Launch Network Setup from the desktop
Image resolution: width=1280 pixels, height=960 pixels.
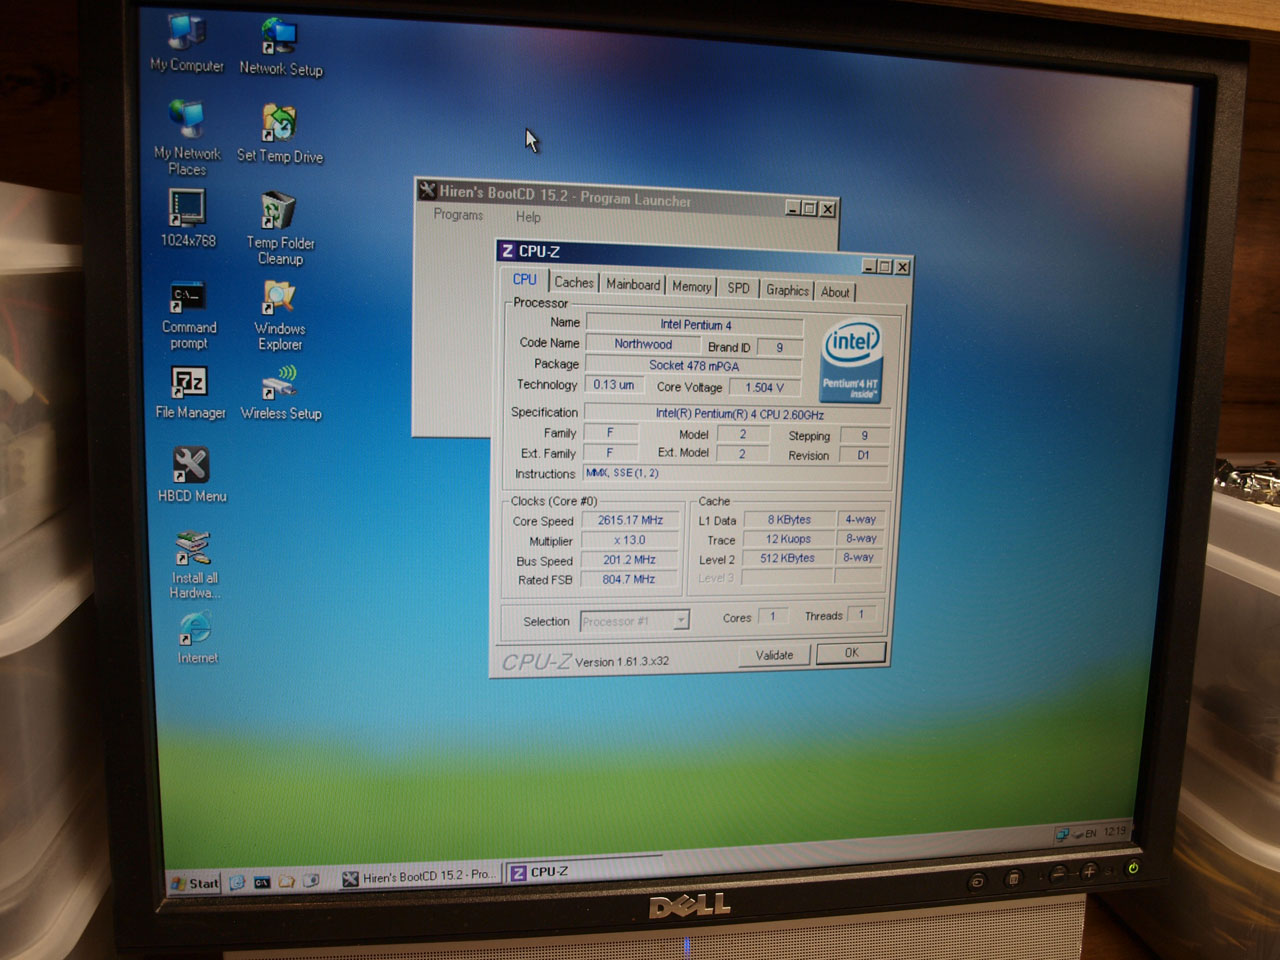pos(280,48)
